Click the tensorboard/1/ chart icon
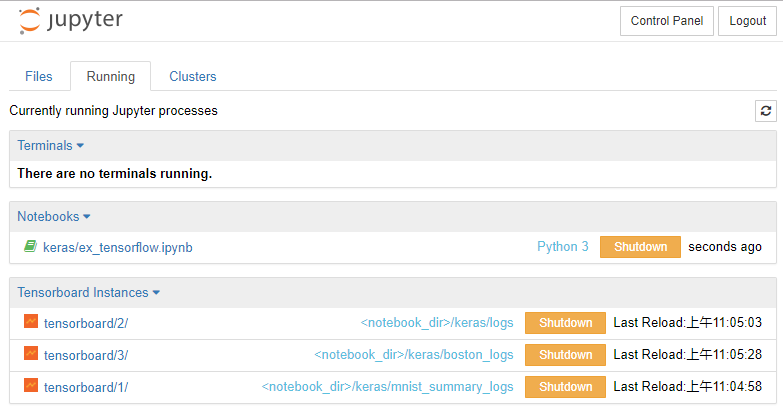The height and width of the screenshot is (415, 783). [31, 386]
